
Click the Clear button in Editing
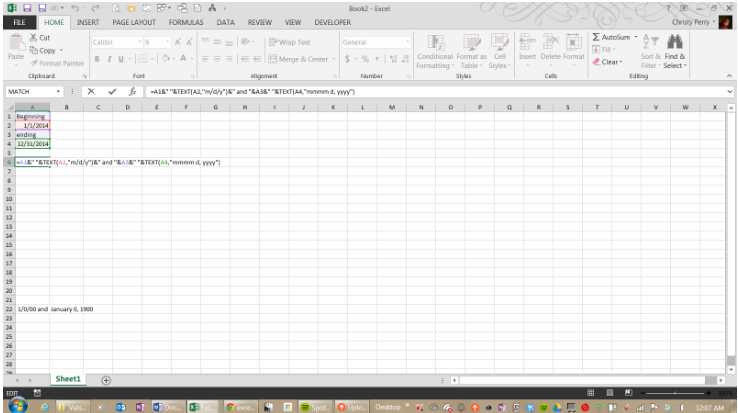tap(607, 62)
